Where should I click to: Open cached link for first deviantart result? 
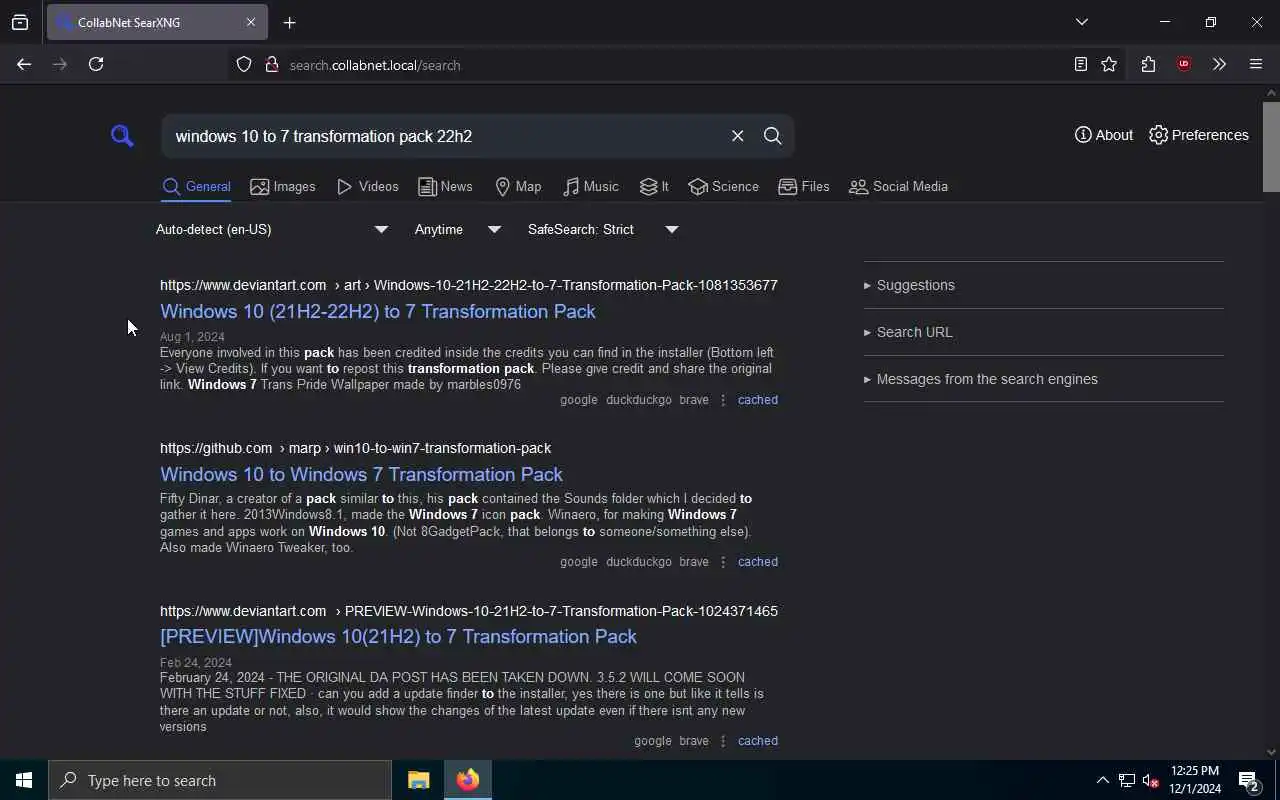click(758, 400)
